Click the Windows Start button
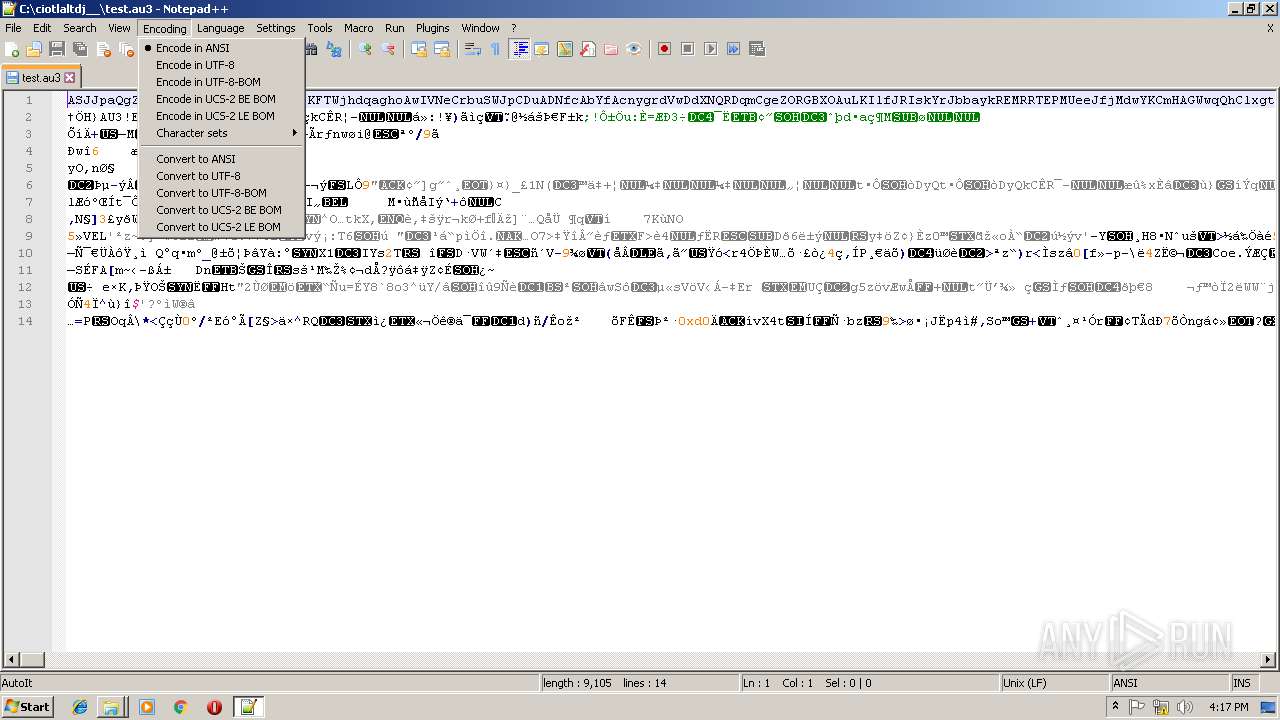The height and width of the screenshot is (720, 1280). tap(27, 707)
